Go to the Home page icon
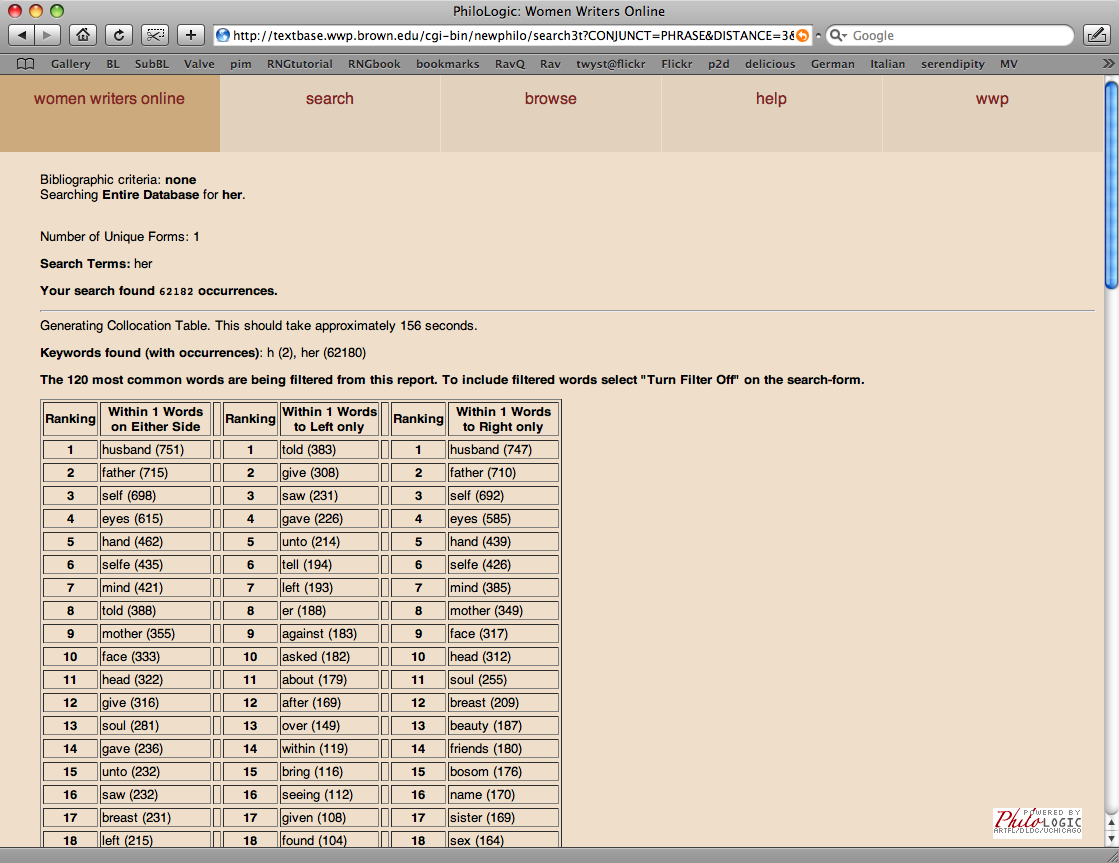 [83, 35]
